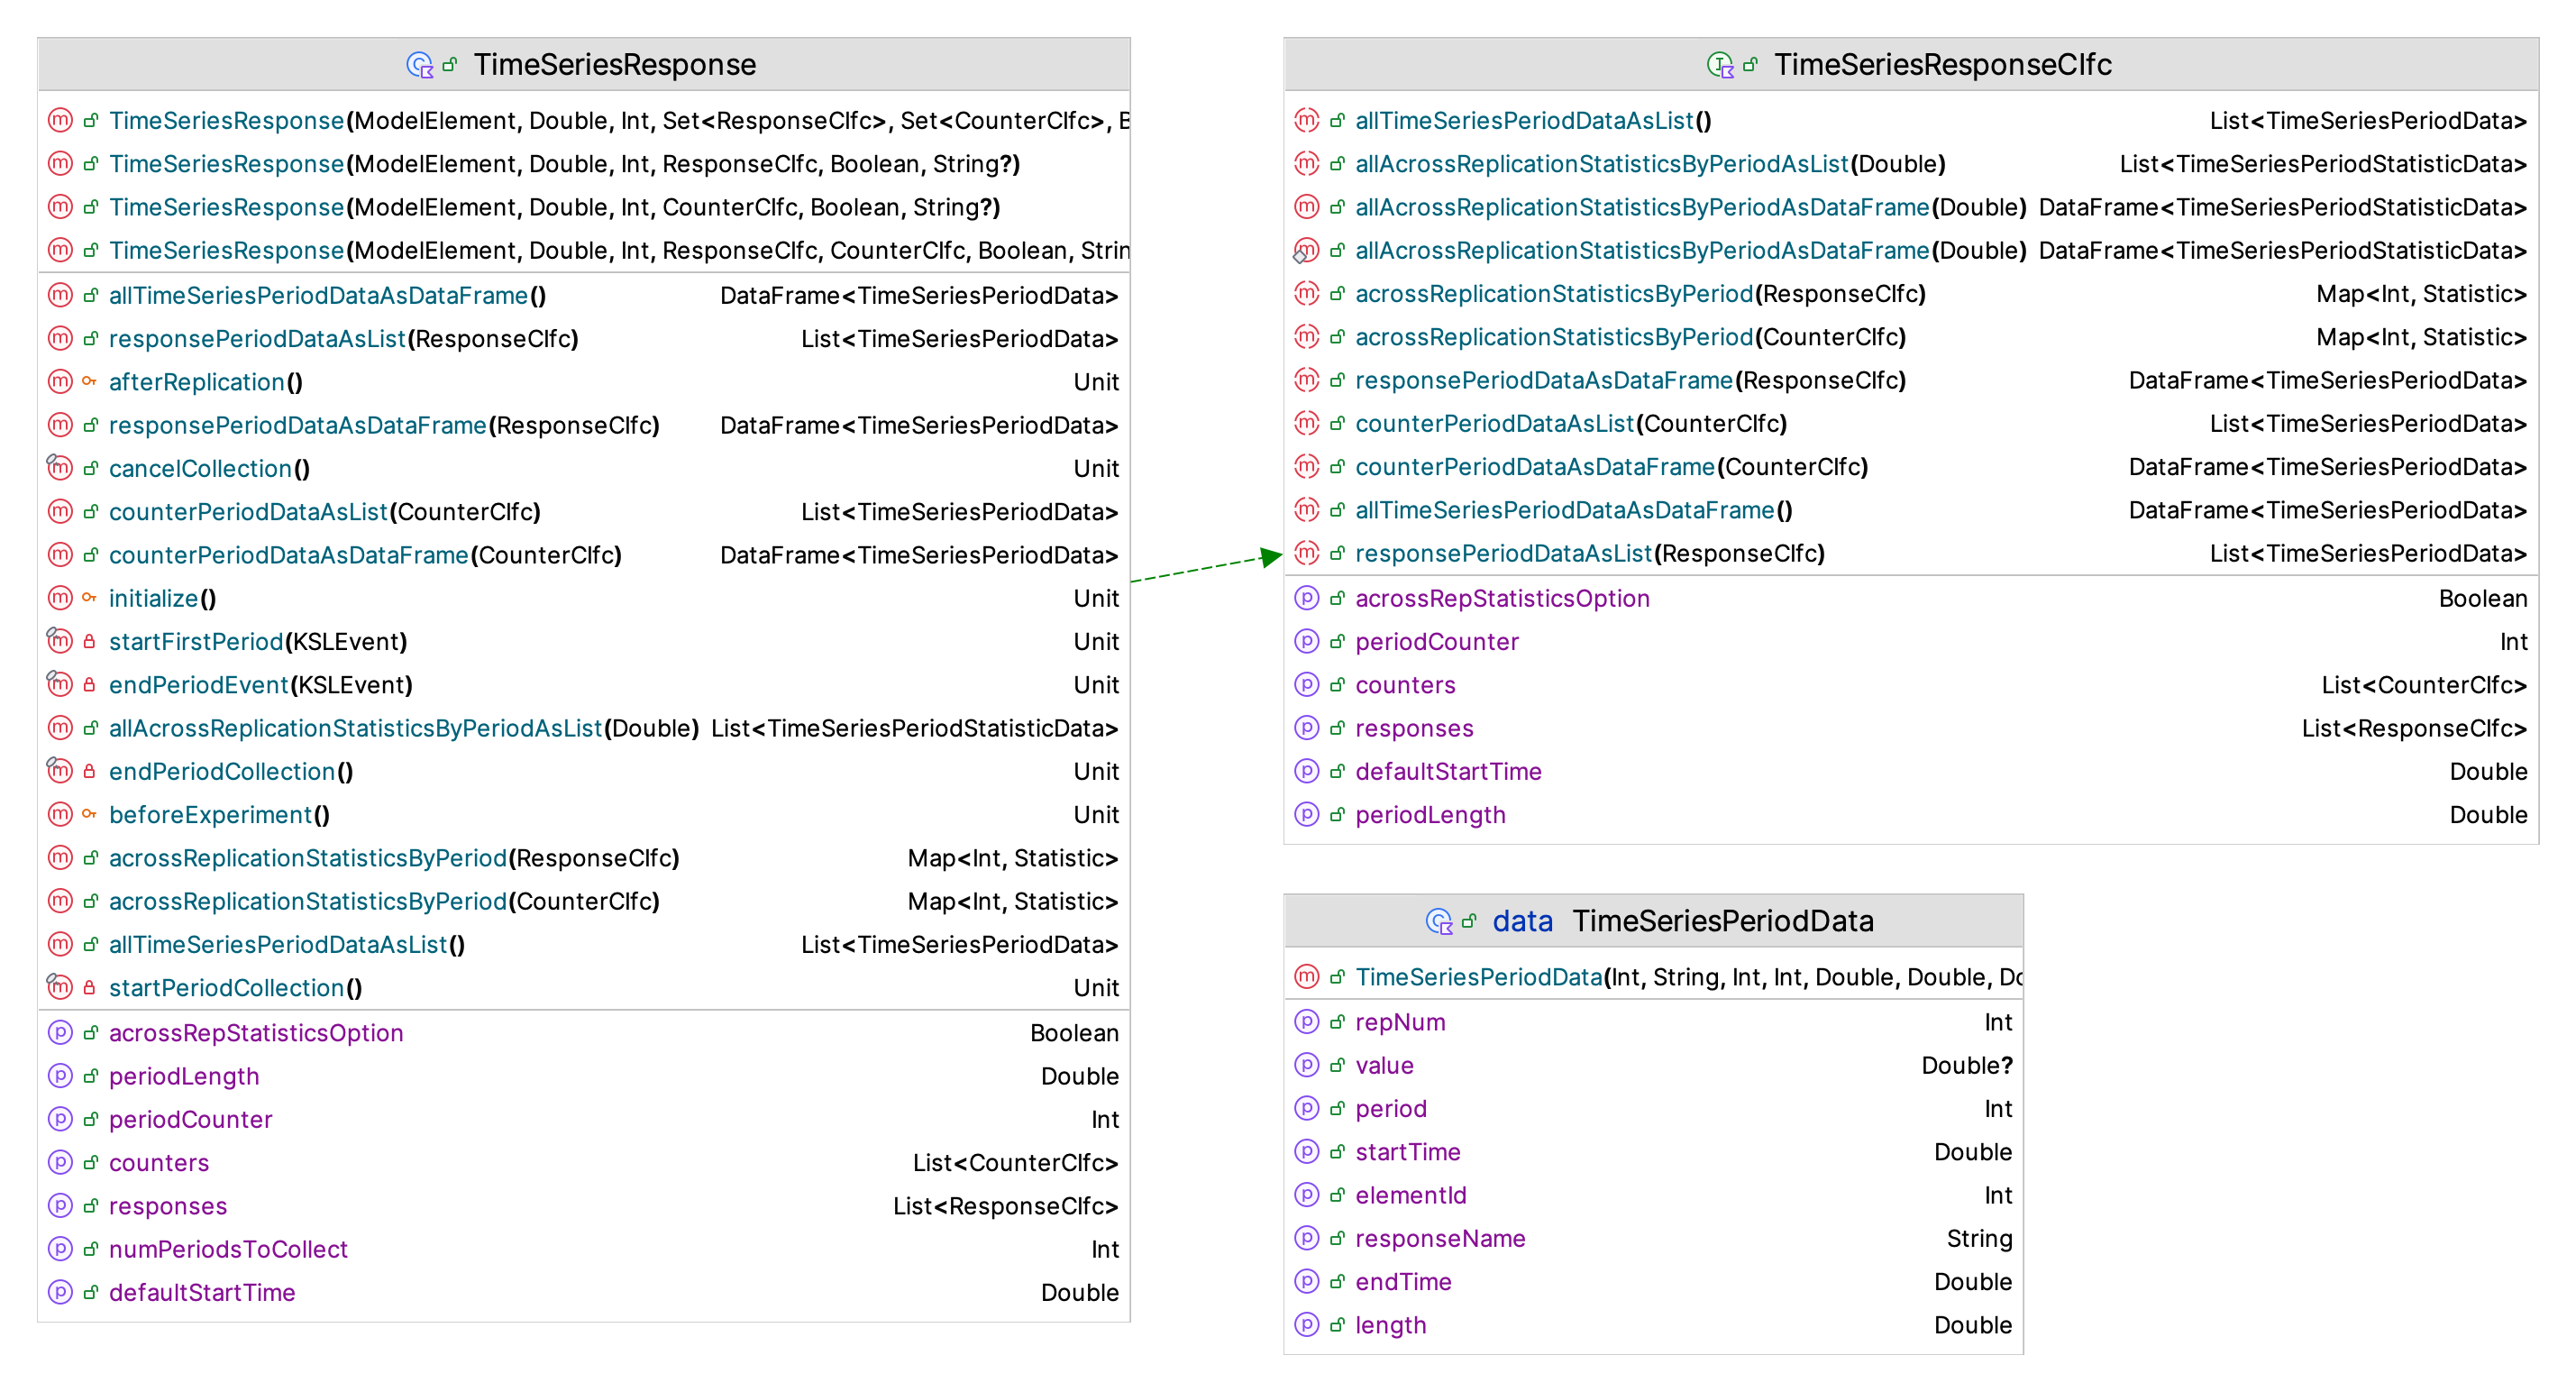The width and height of the screenshot is (2576, 1392).
Task: Click List<ResponseCIfc> type in TimeSeriesResponse
Action: point(1005,1206)
